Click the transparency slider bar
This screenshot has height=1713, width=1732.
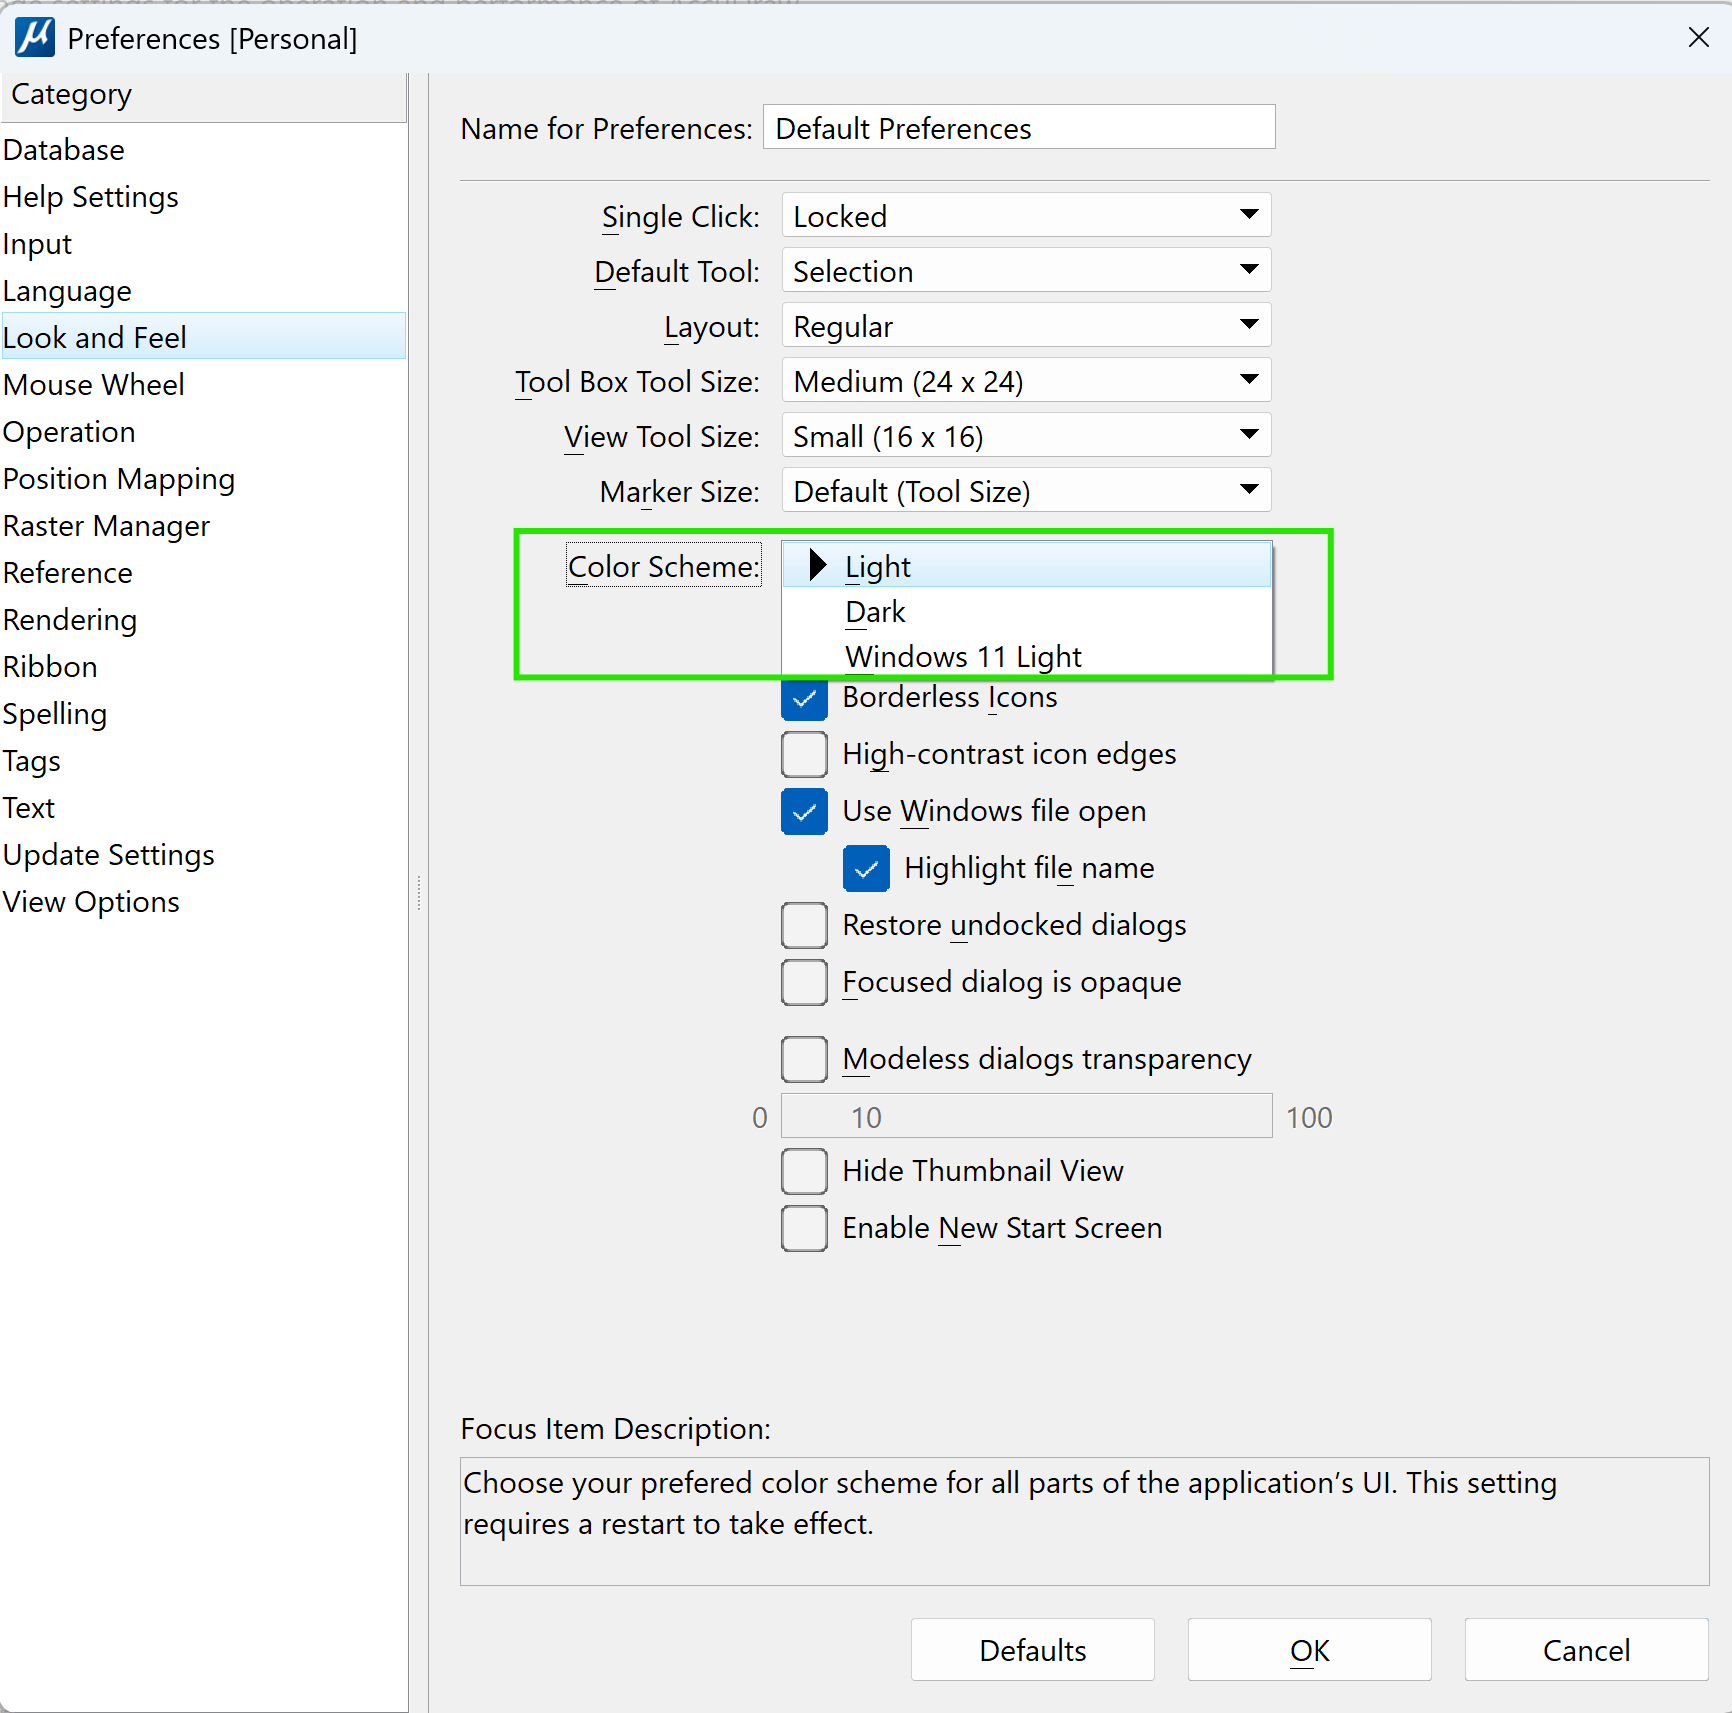pyautogui.click(x=1026, y=1116)
